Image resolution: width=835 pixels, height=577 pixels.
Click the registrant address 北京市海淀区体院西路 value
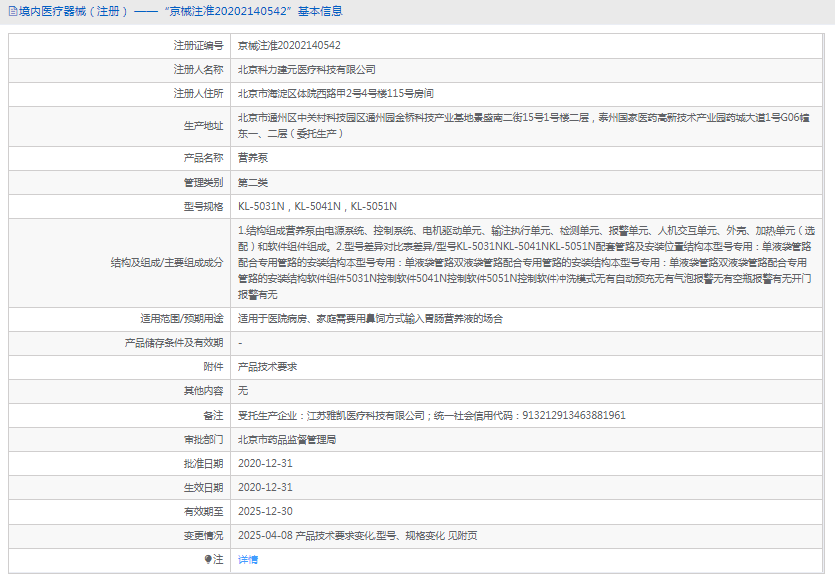tap(335, 94)
